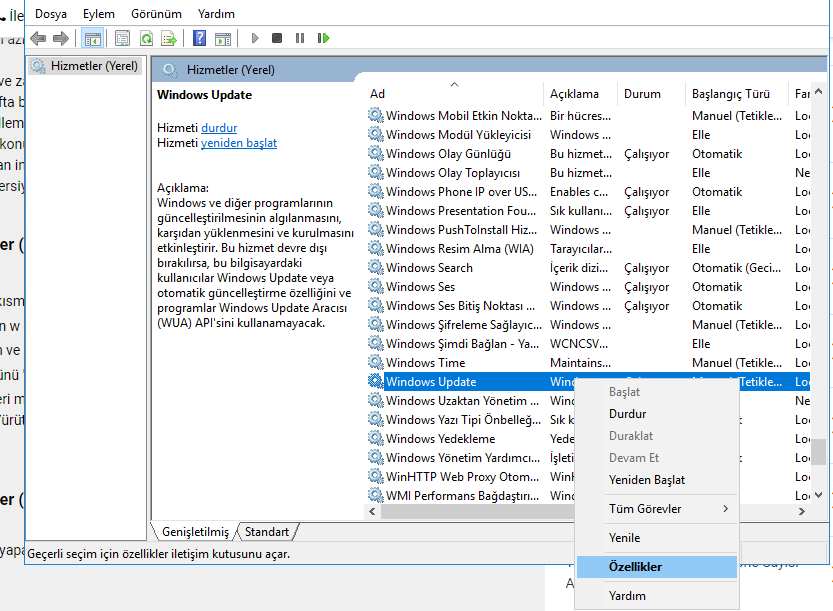Screen dimensions: 833x611
Task: Select Hizmetler (Yerel) in the left tree
Action: click(x=94, y=66)
